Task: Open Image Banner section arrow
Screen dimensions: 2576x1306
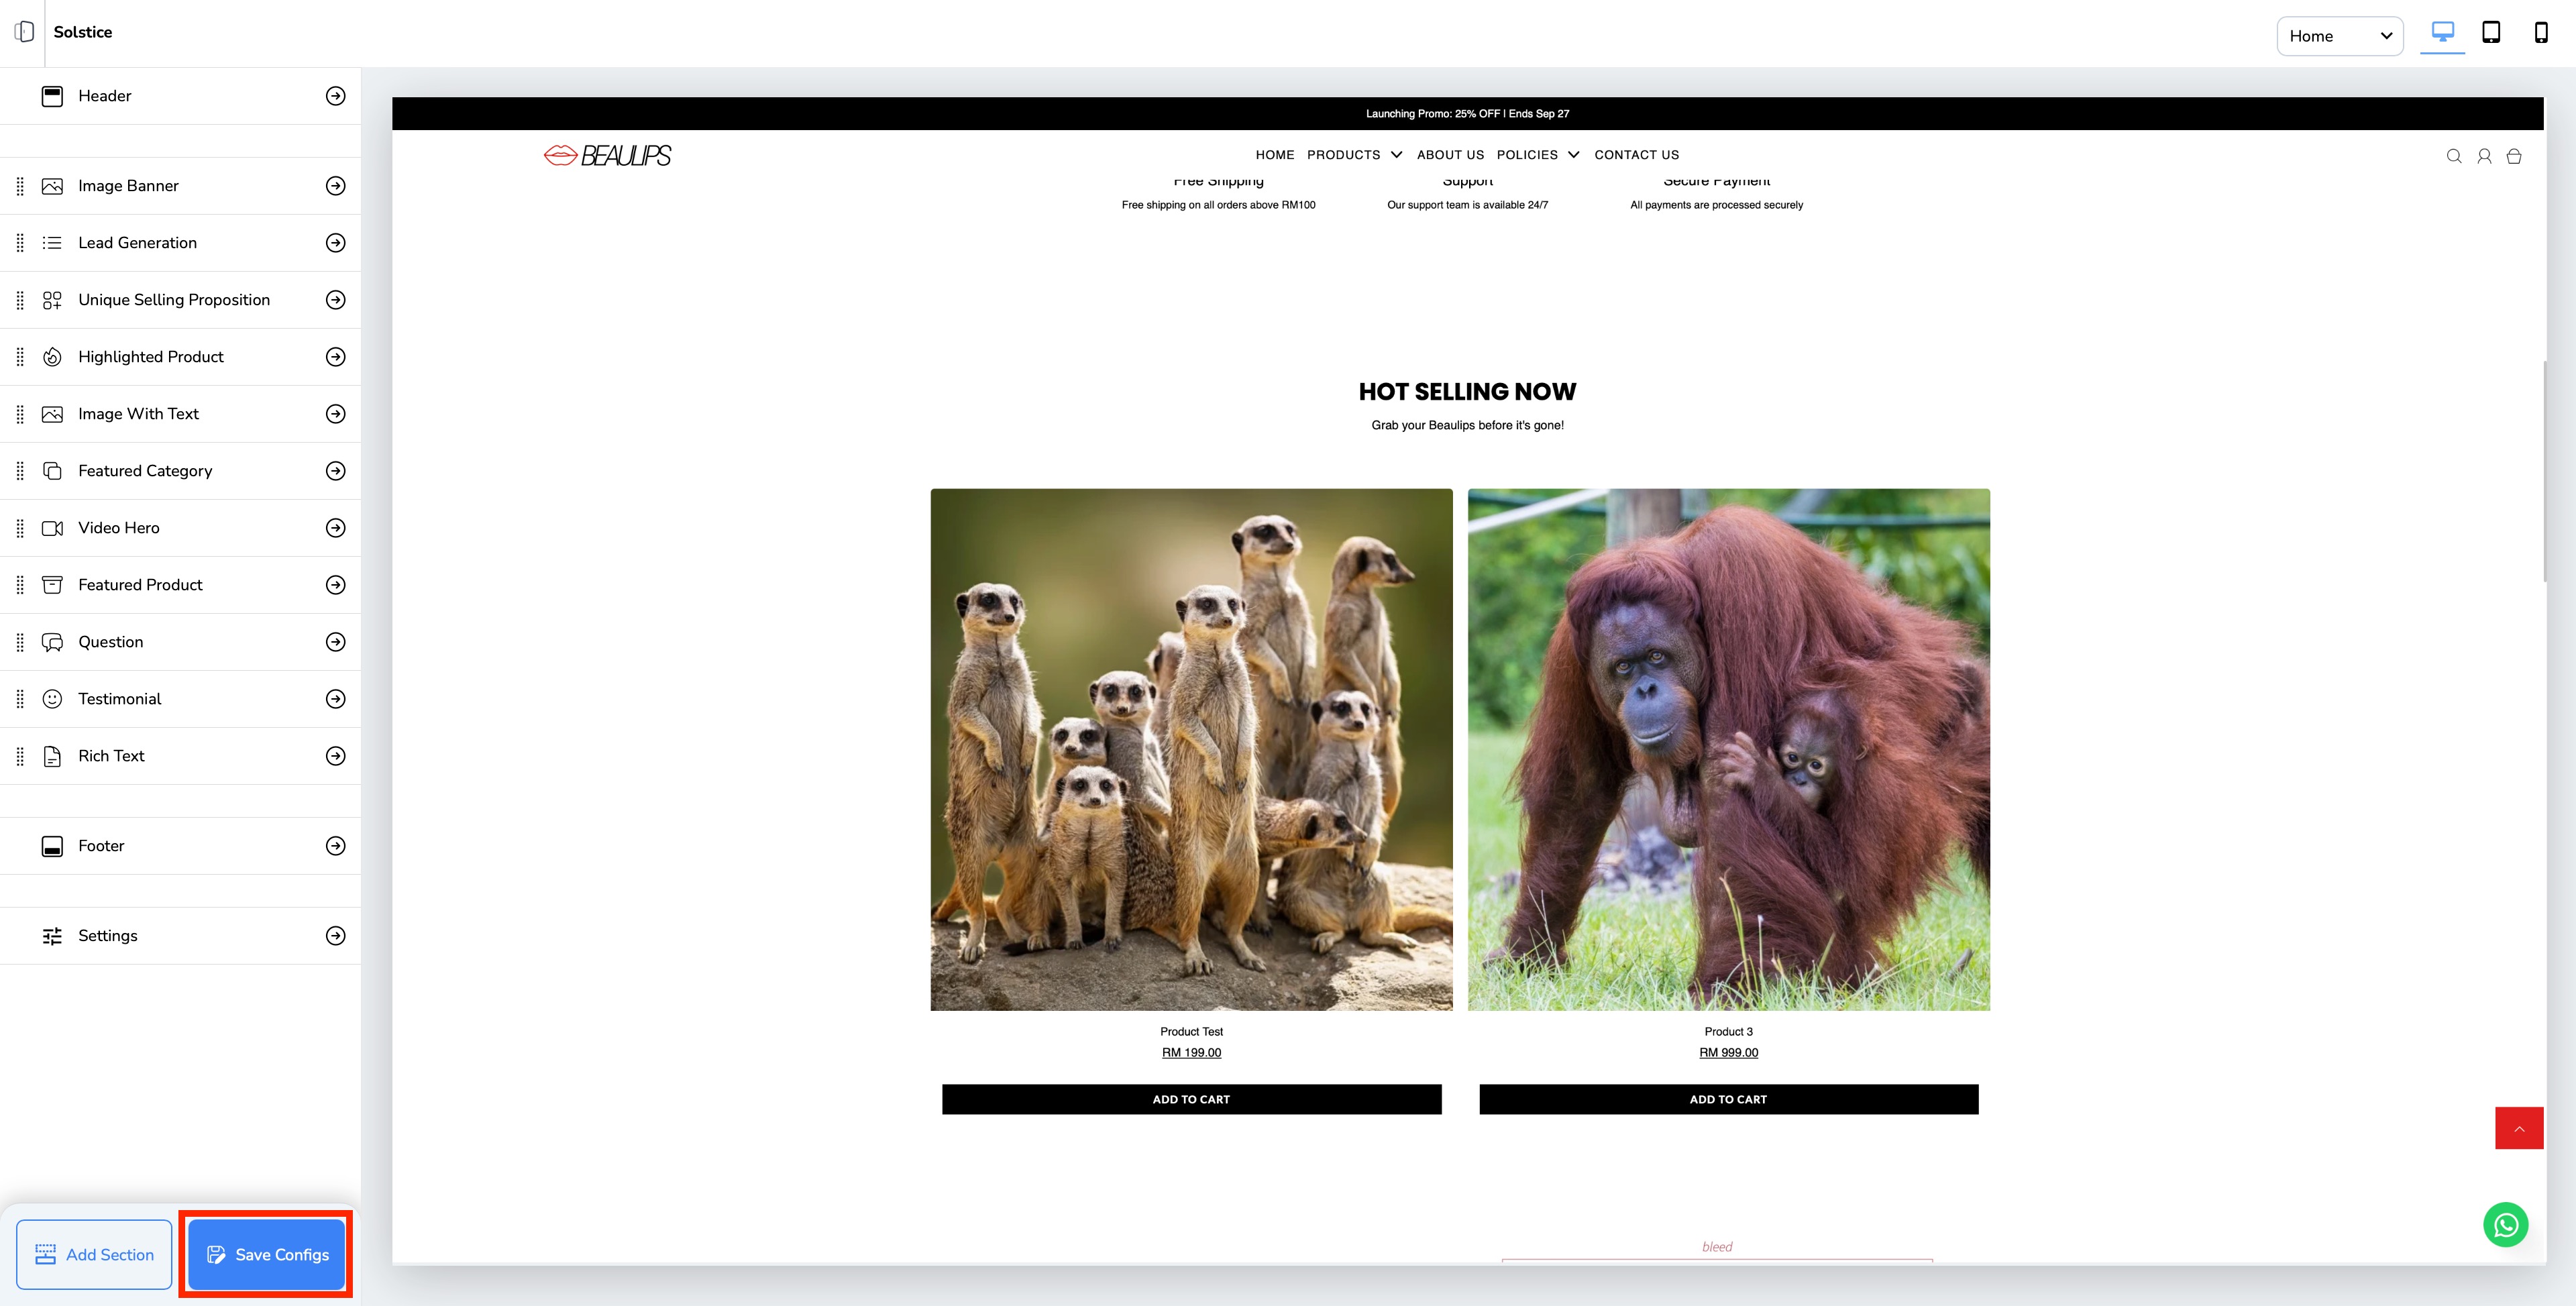Action: coord(336,186)
